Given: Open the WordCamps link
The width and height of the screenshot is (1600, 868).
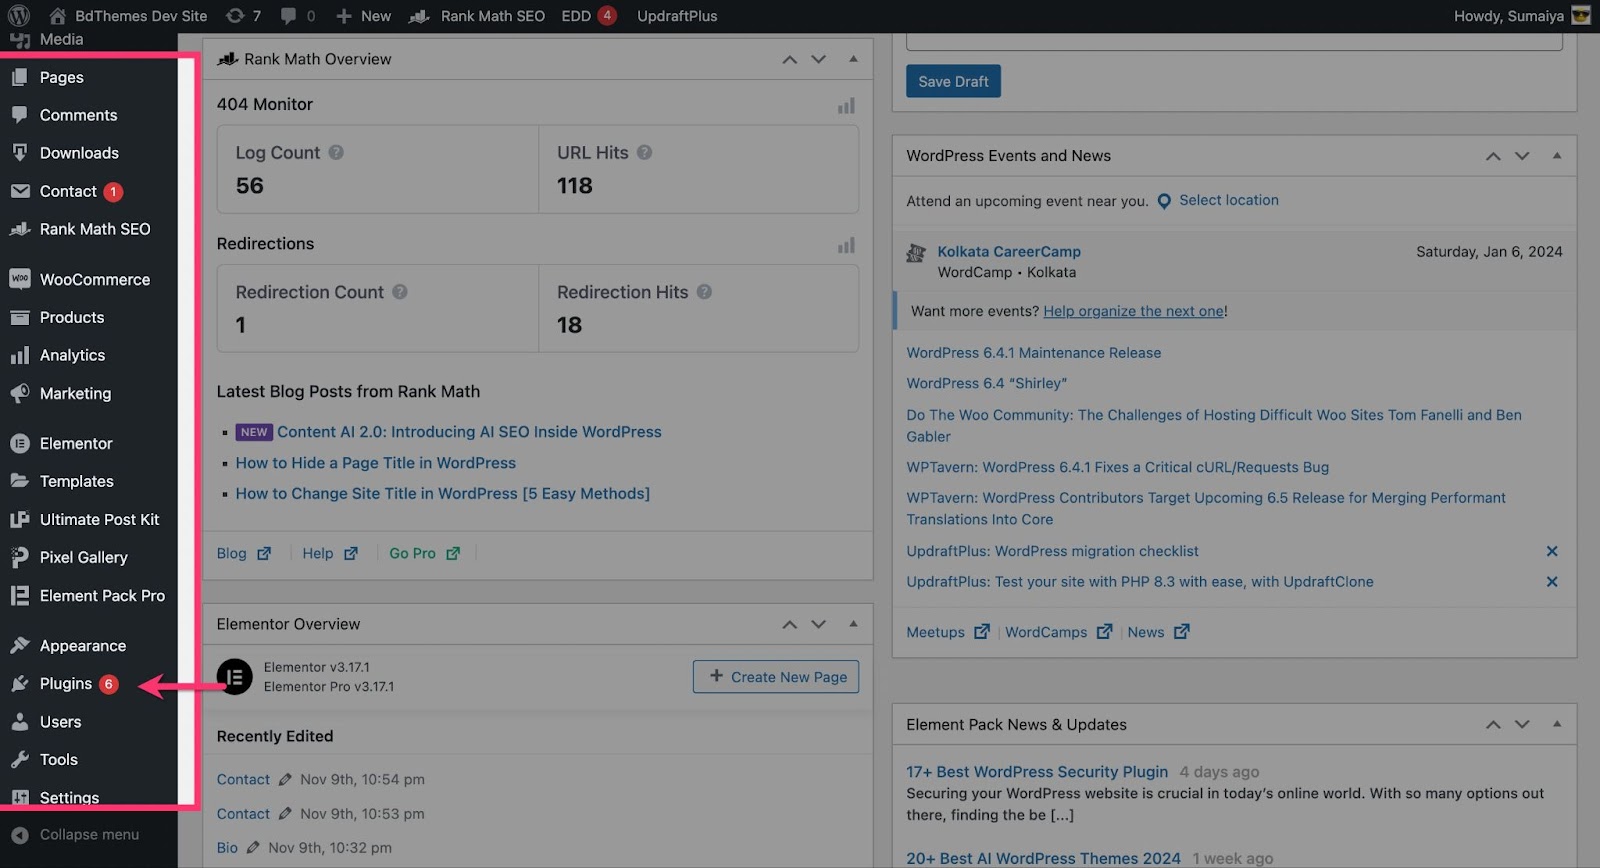Looking at the screenshot, I should tap(1058, 633).
